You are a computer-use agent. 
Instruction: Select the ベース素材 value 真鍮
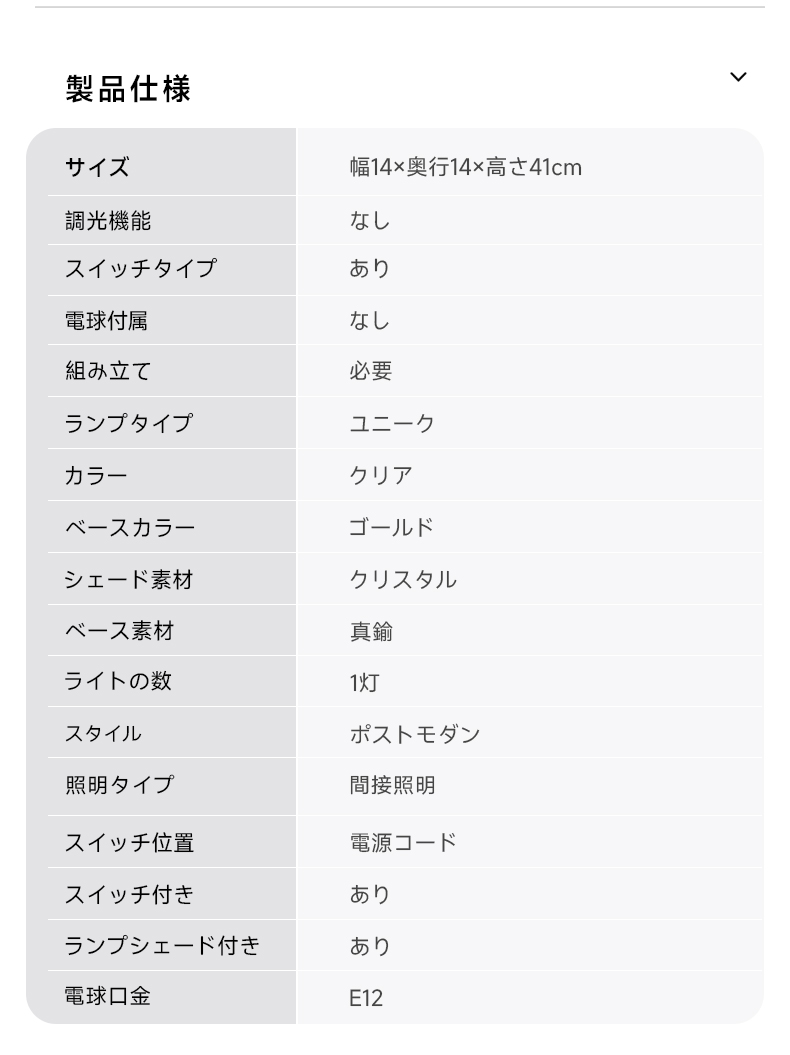coord(371,631)
